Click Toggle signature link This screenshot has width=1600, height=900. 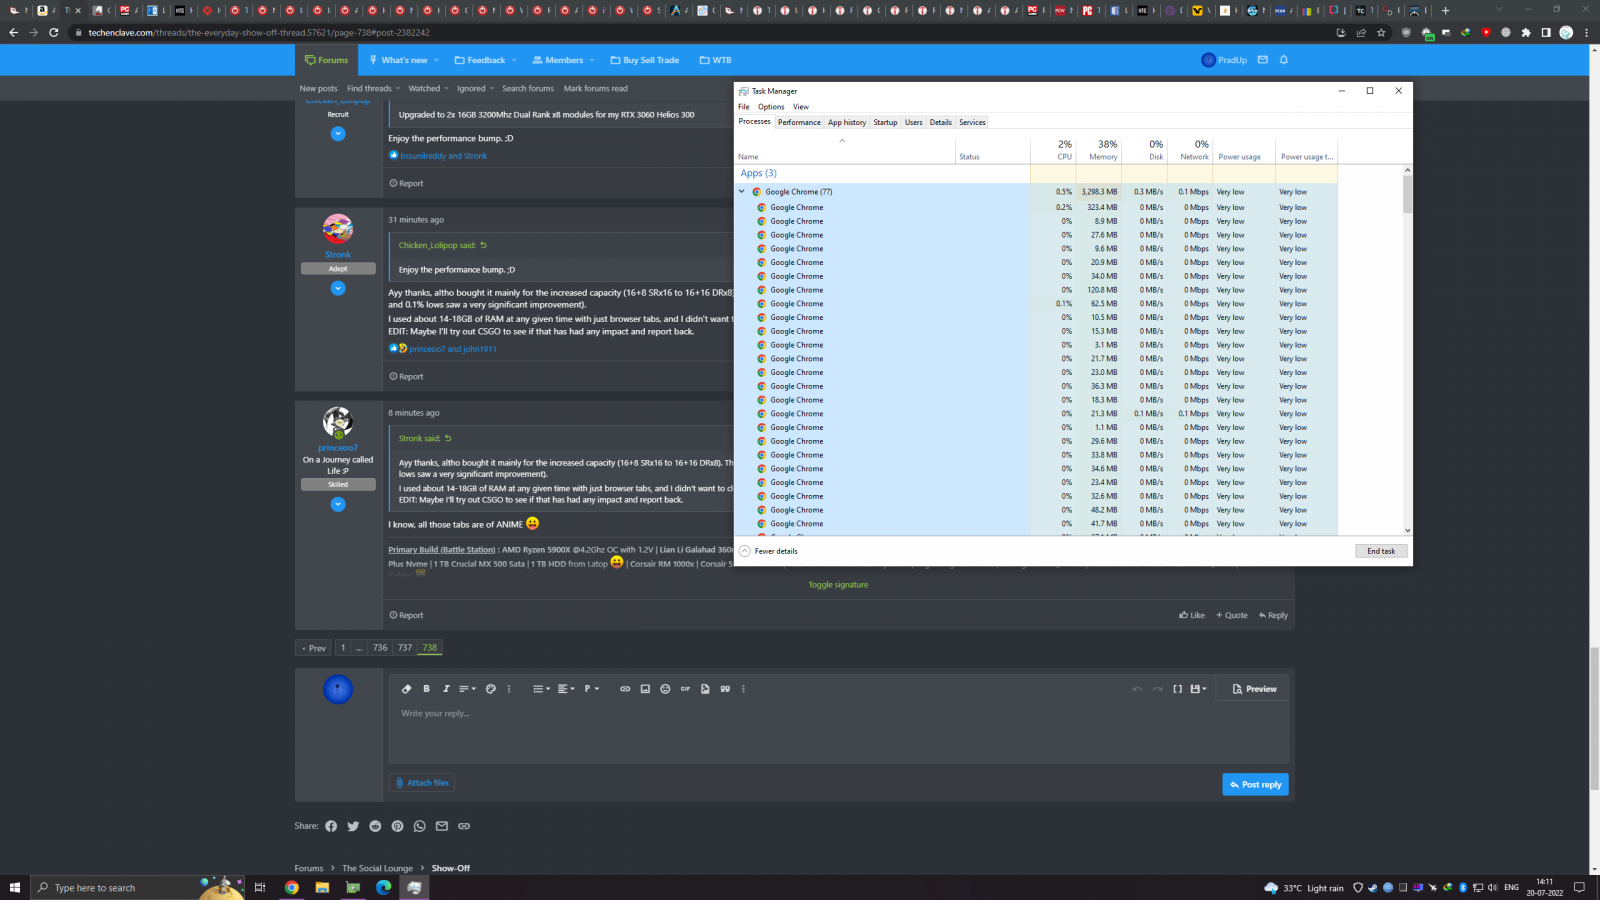[838, 585]
